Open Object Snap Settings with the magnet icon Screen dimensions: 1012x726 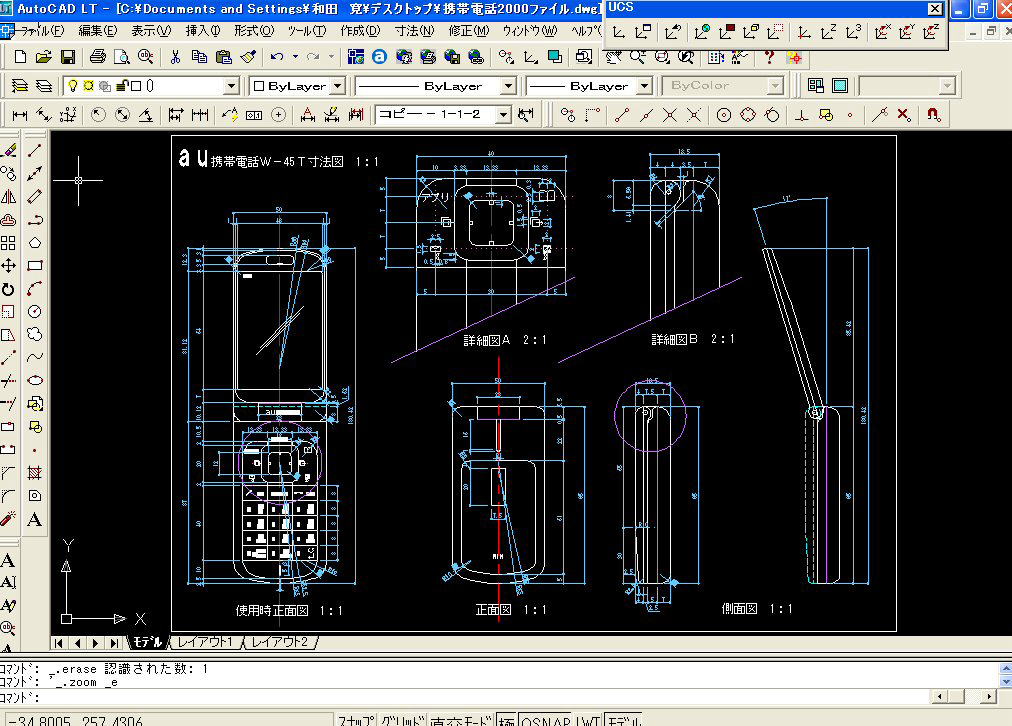tap(933, 115)
